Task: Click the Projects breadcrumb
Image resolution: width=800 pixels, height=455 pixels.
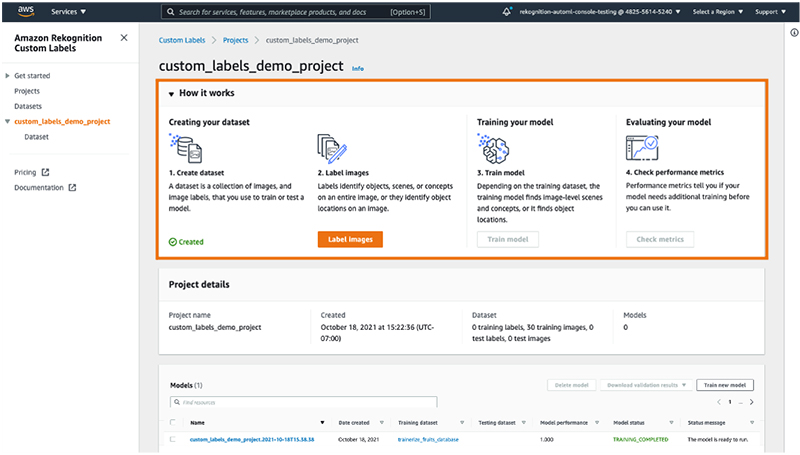Action: coord(236,40)
